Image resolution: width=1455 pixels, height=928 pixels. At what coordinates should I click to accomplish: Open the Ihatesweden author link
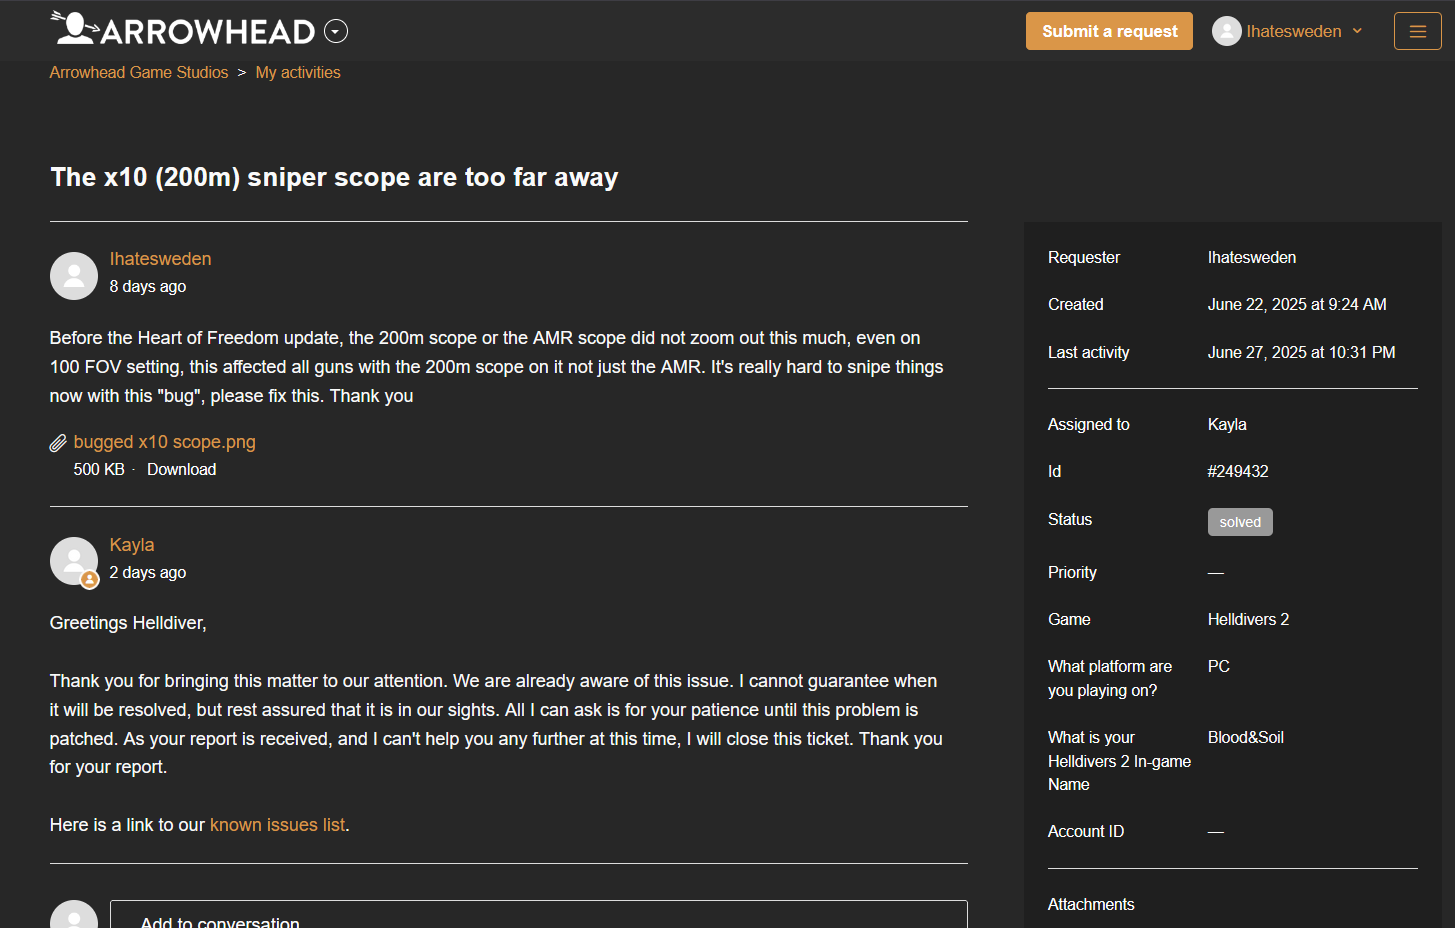pos(160,259)
